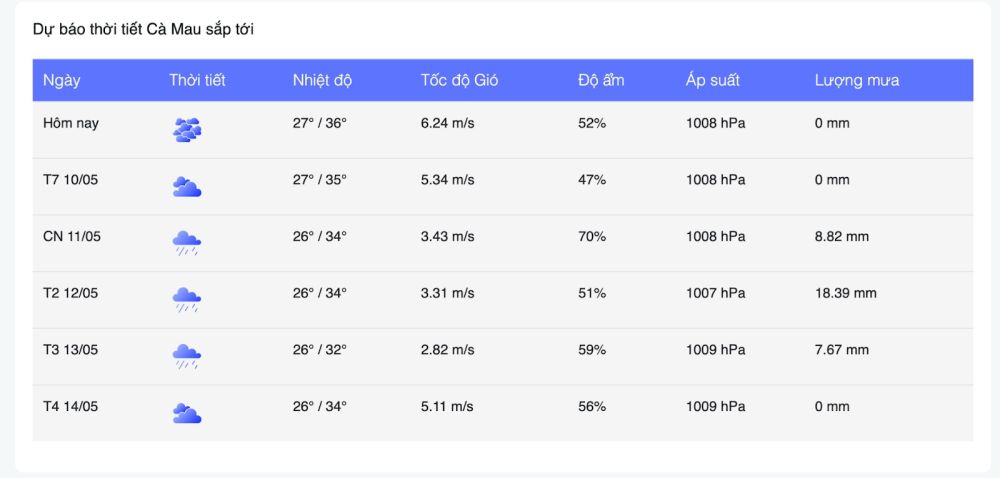Viewport: 1000px width, 478px height.
Task: Click the 2.82 m/s wind speed value
Action: 447,350
